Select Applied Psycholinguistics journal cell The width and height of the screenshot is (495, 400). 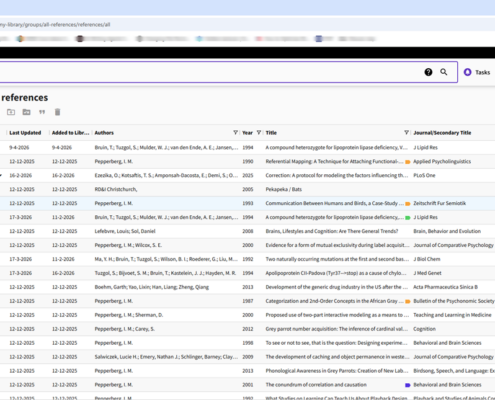click(442, 161)
